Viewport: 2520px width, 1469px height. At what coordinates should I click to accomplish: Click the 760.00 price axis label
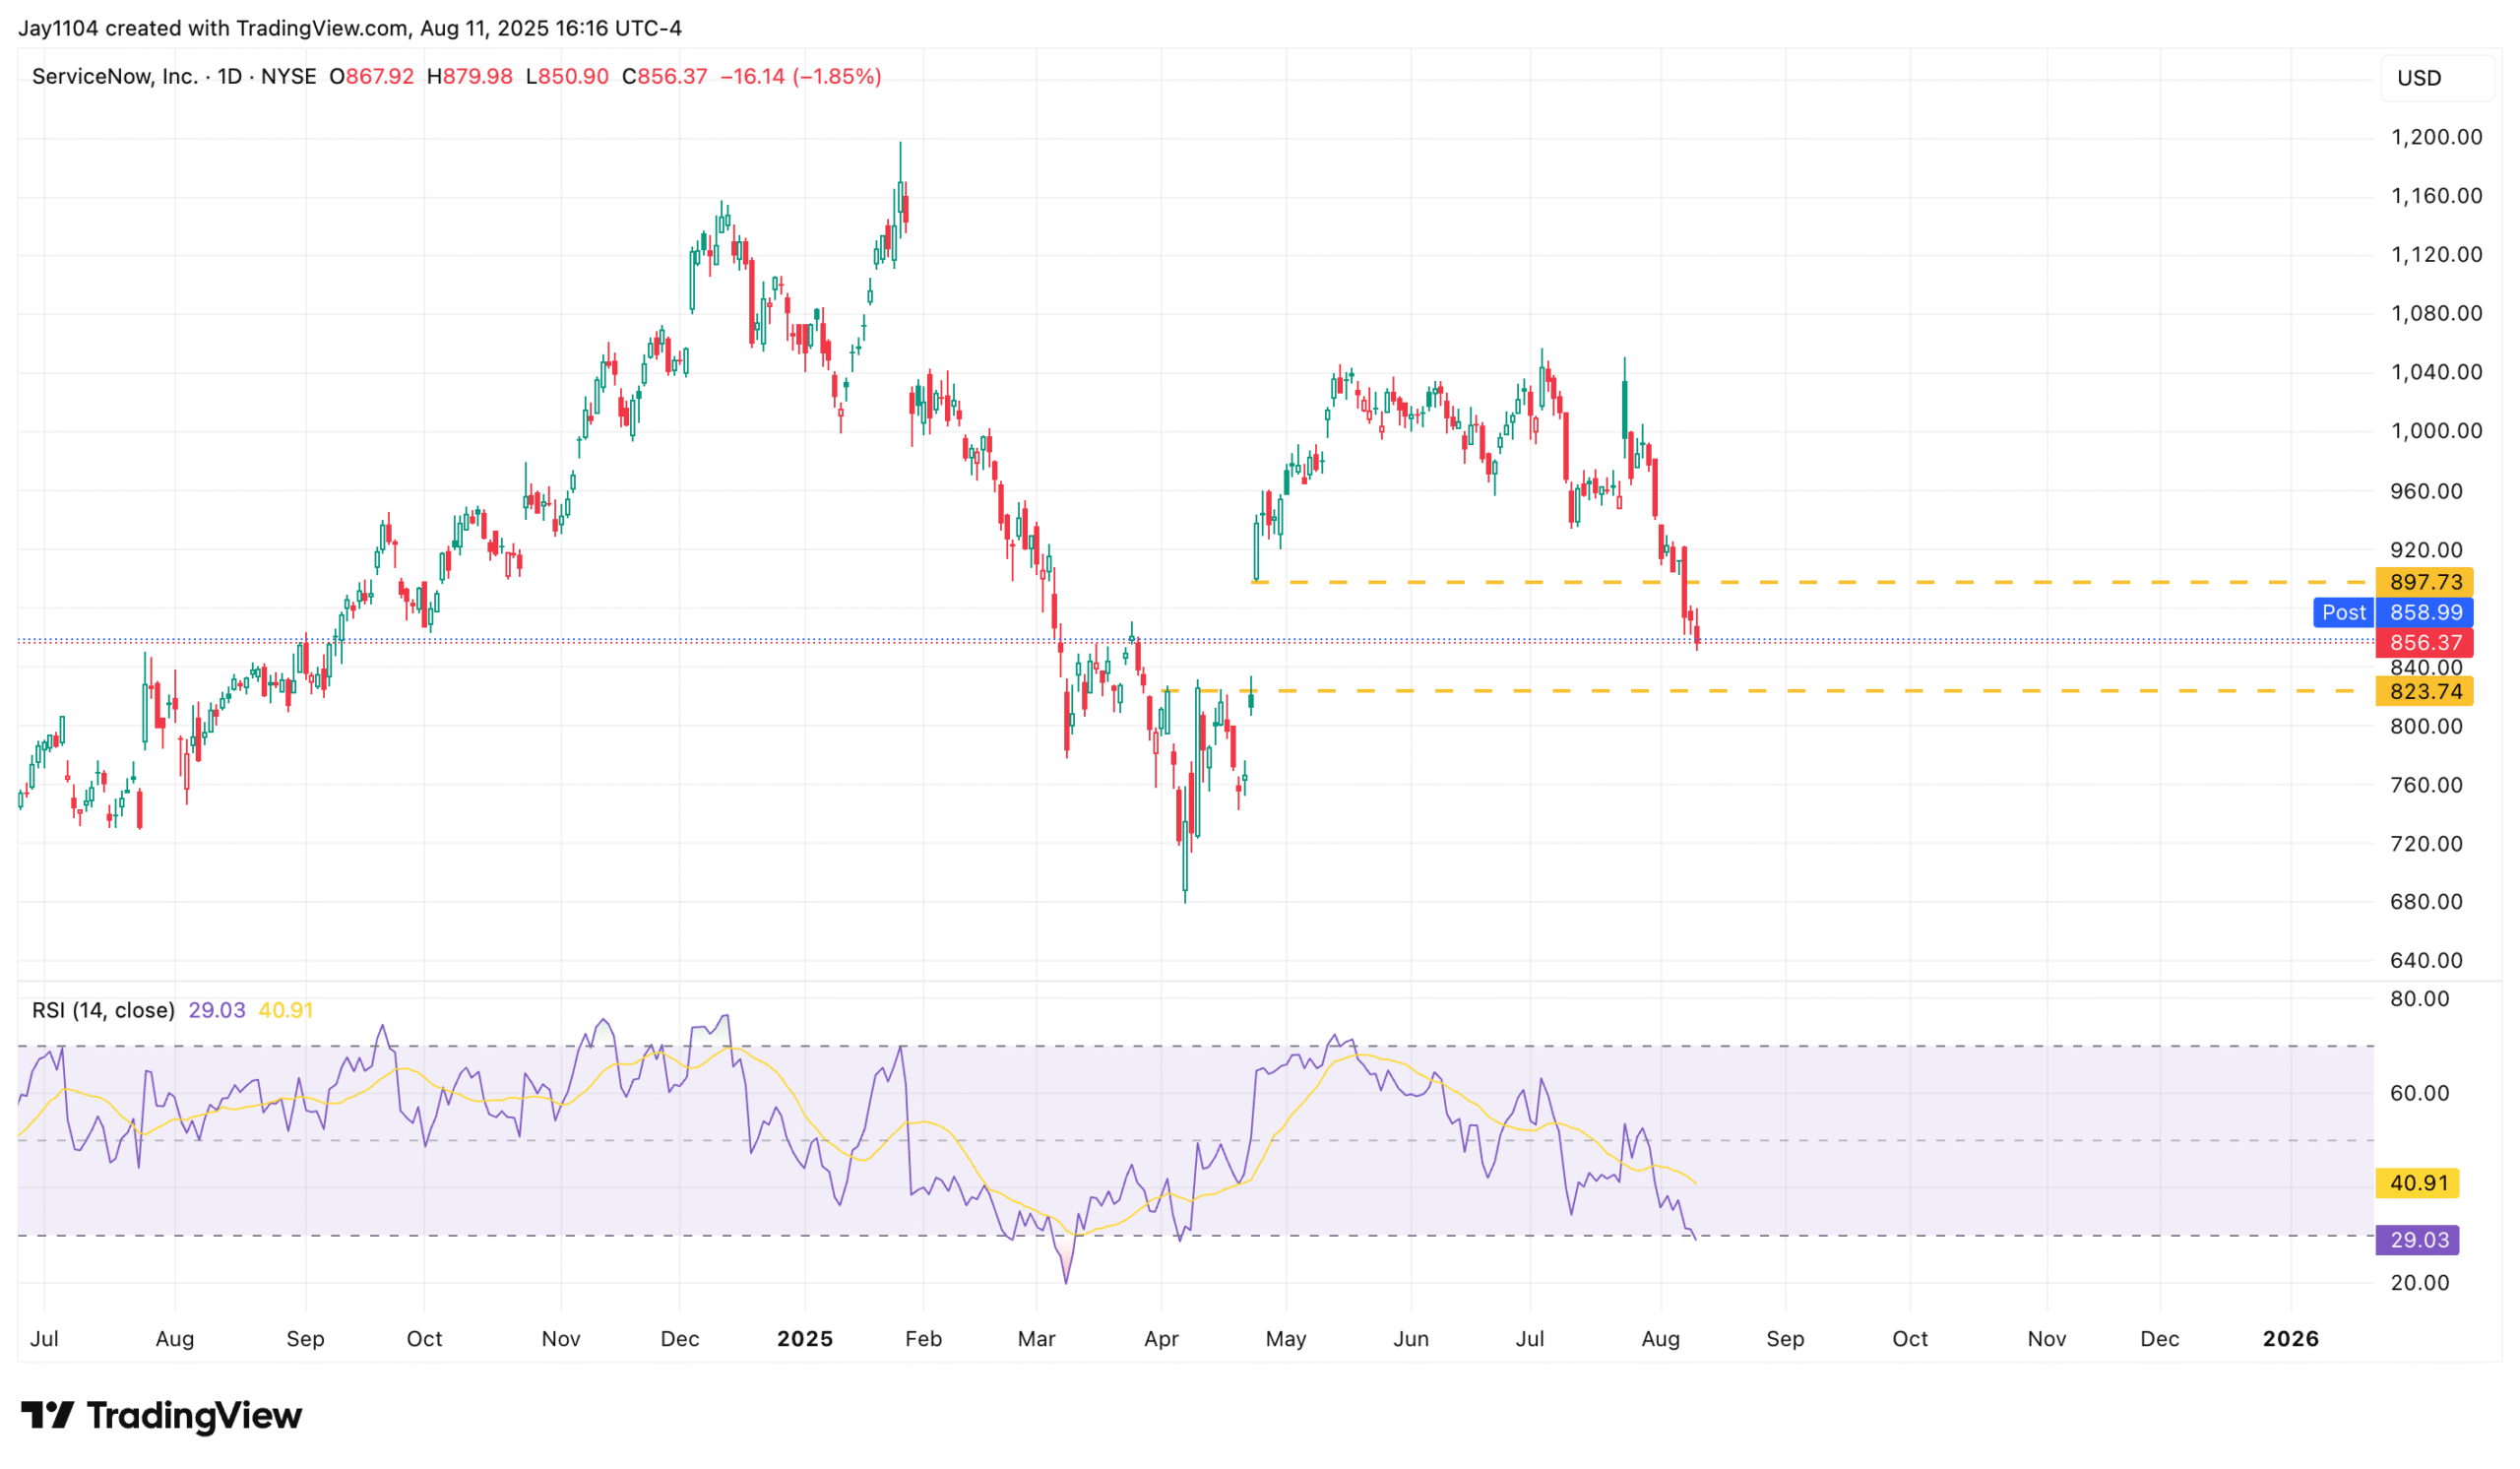click(x=2426, y=786)
